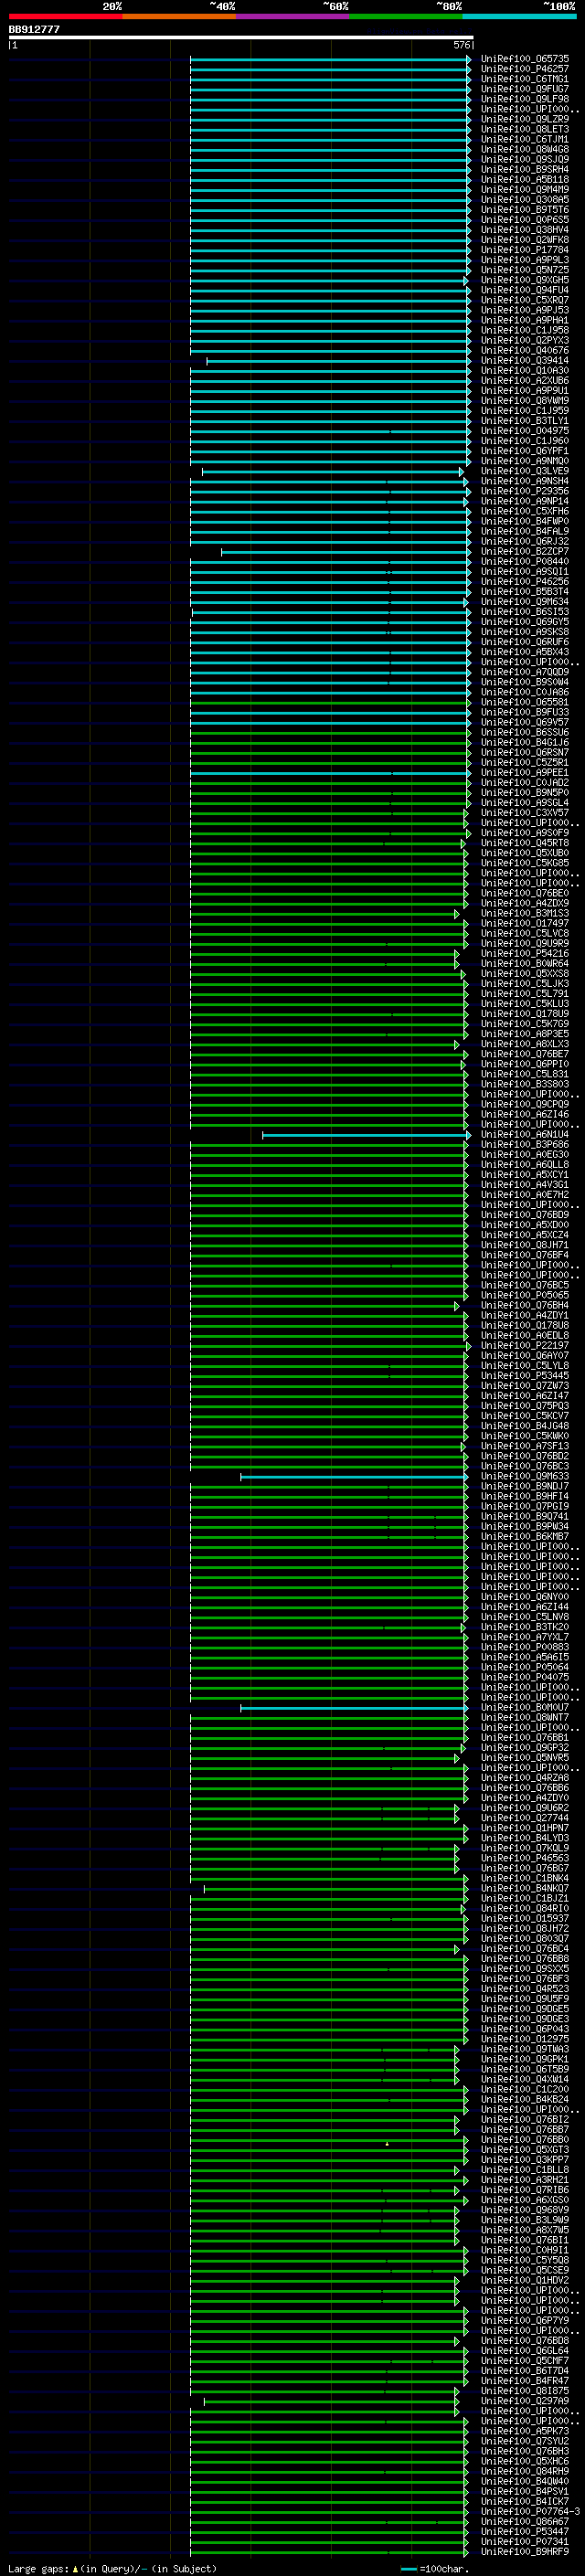The image size is (585, 2576).
Task: Select hit label UniRef100_Q69GY5
Action: tap(525, 622)
